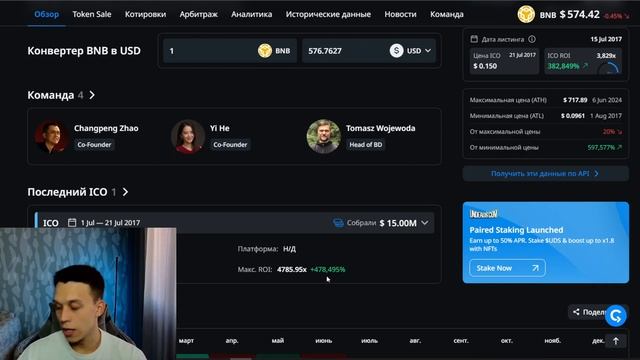The image size is (640, 360).
Task: Open Исторические данные tab
Action: pos(328,14)
